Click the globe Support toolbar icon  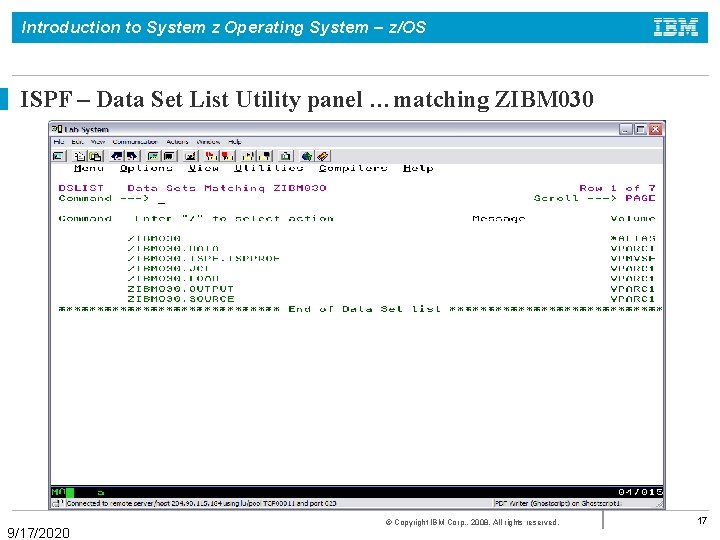[x=307, y=156]
